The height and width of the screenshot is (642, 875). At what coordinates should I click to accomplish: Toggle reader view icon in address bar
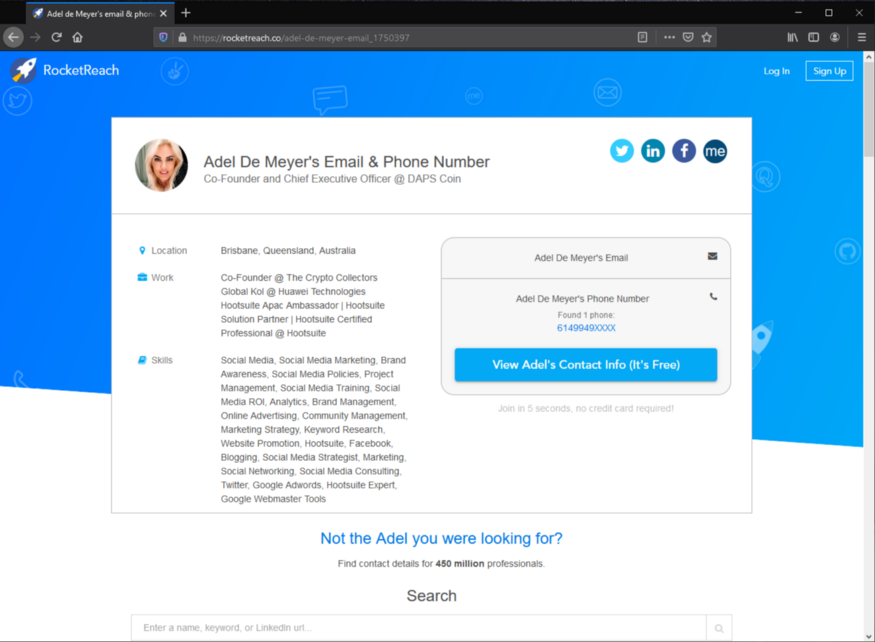(642, 37)
